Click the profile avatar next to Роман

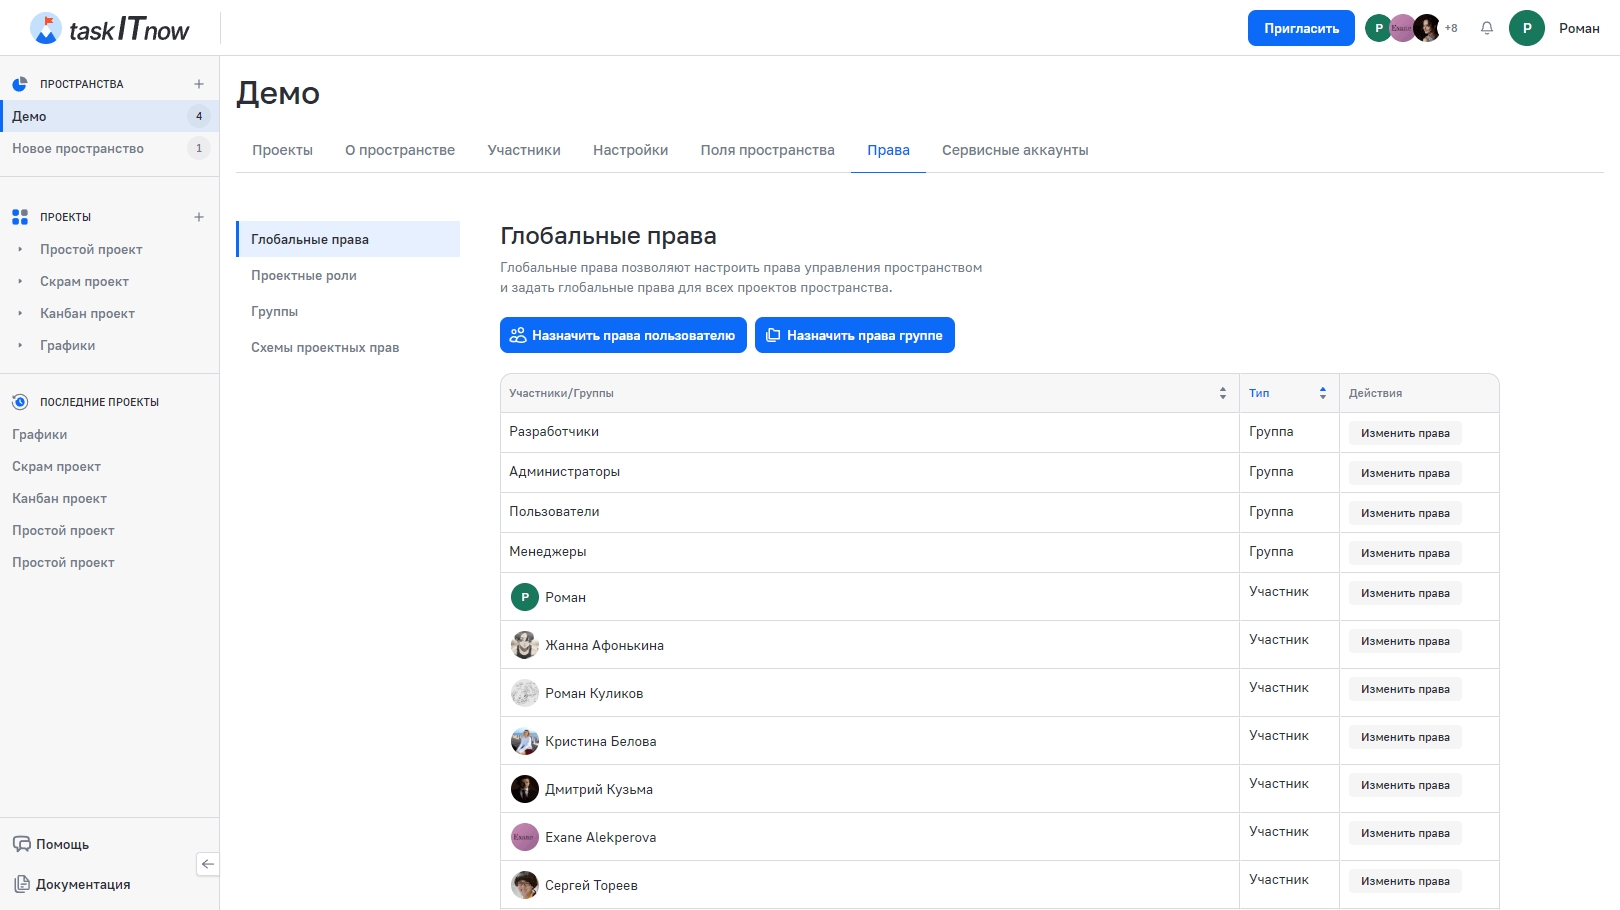(x=1526, y=28)
